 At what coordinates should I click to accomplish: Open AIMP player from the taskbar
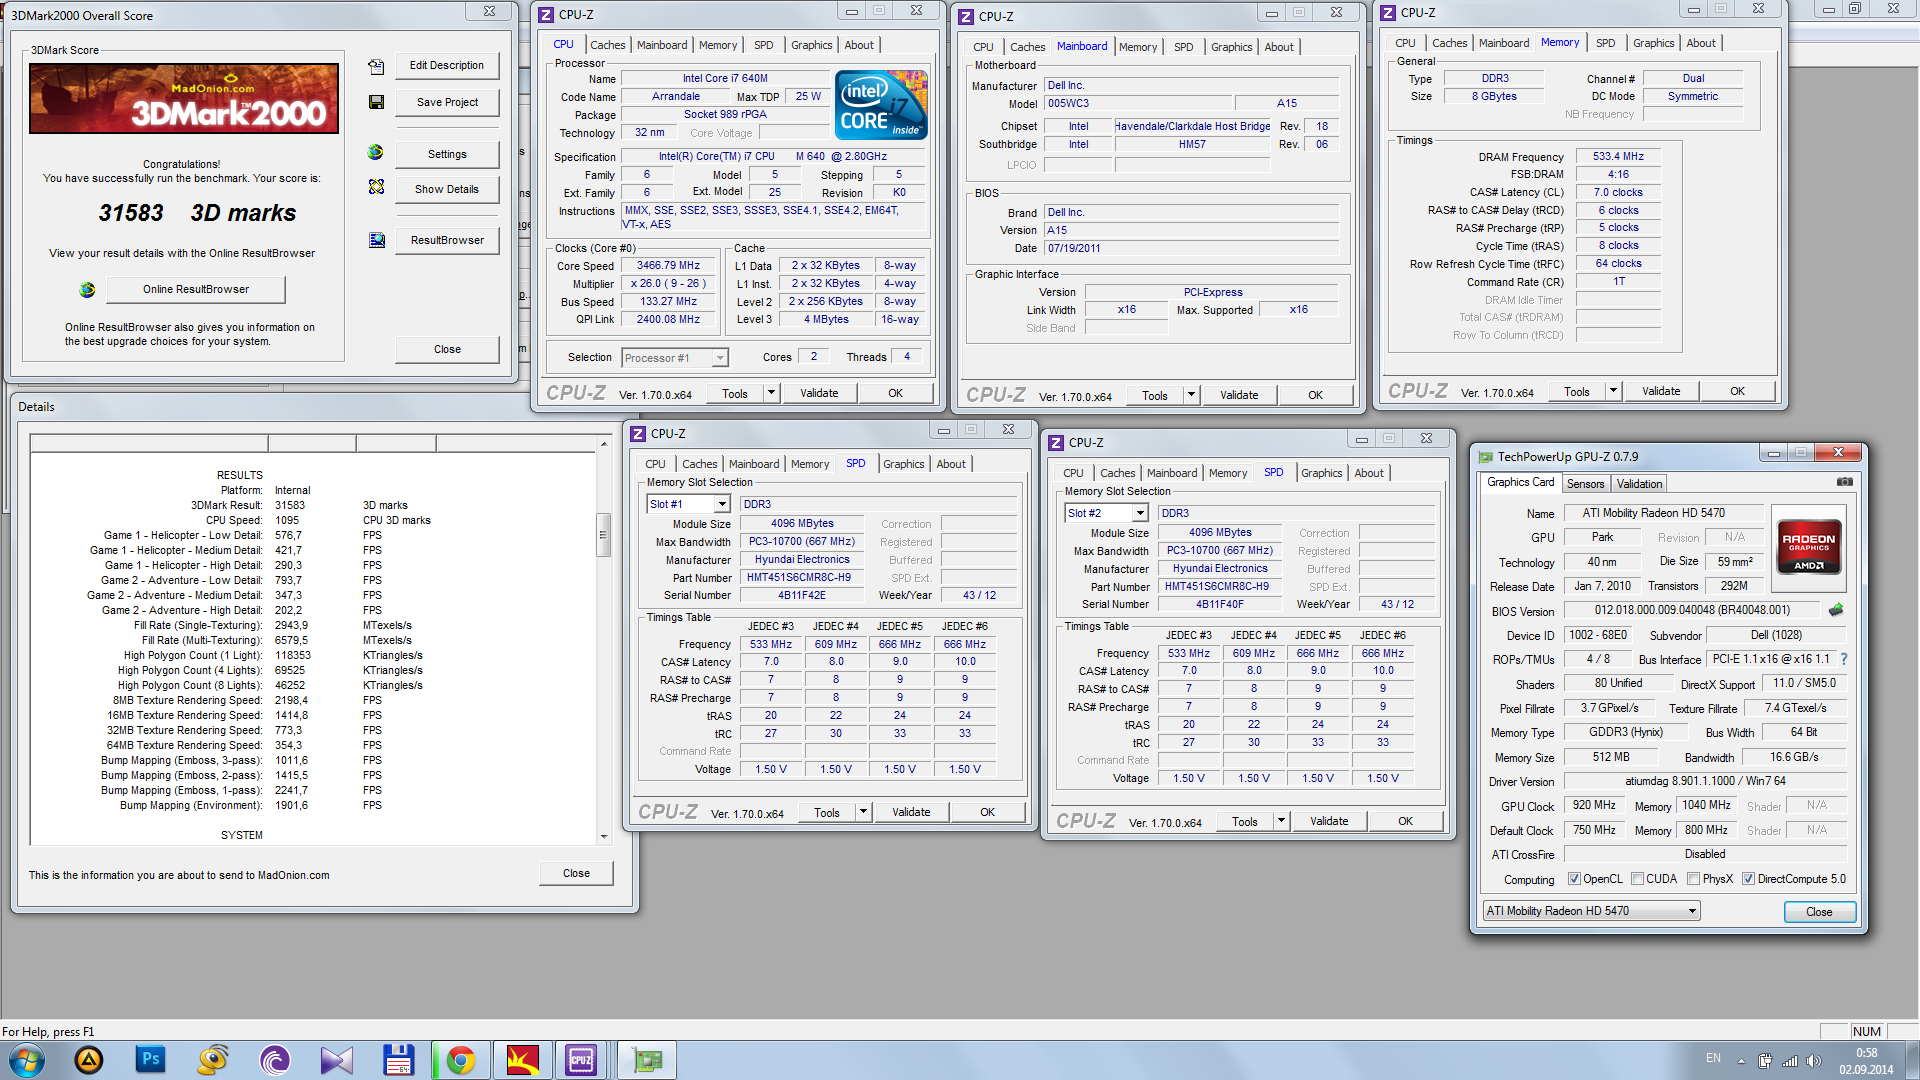click(x=89, y=1060)
